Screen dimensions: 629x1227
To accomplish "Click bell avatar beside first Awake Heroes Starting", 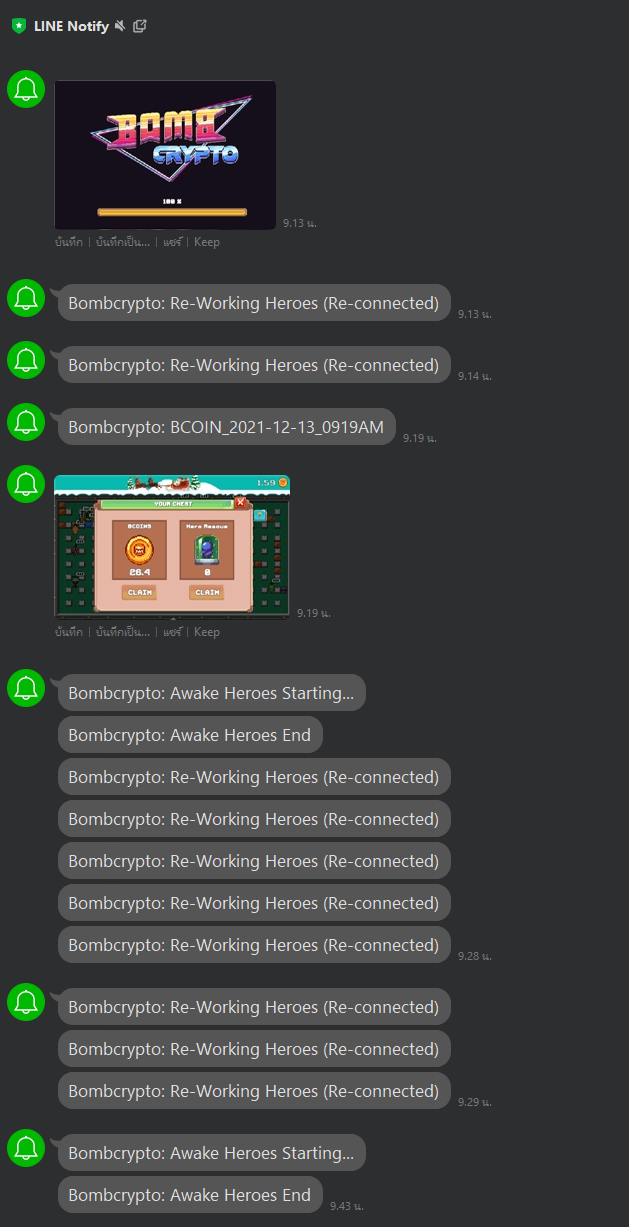I will pyautogui.click(x=27, y=688).
